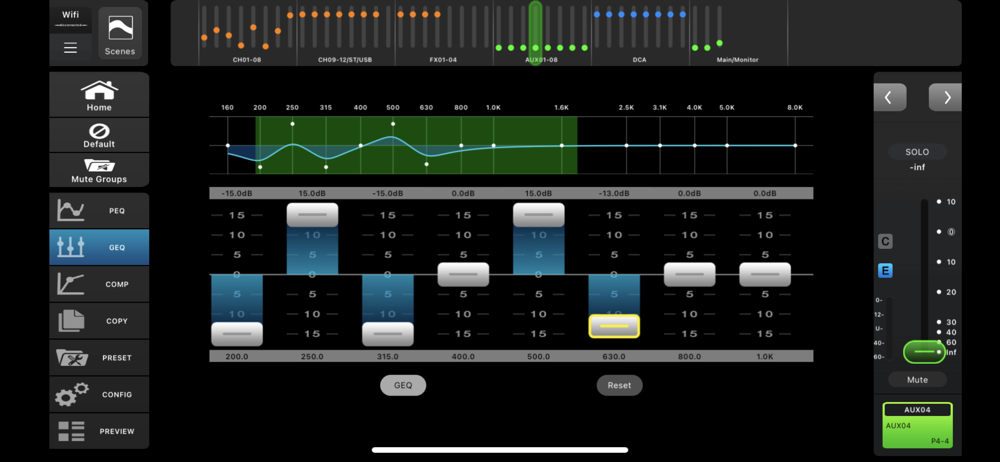This screenshot has width=1000, height=462.
Task: Click the 315.0 Hz band slider handle
Action: [x=388, y=334]
